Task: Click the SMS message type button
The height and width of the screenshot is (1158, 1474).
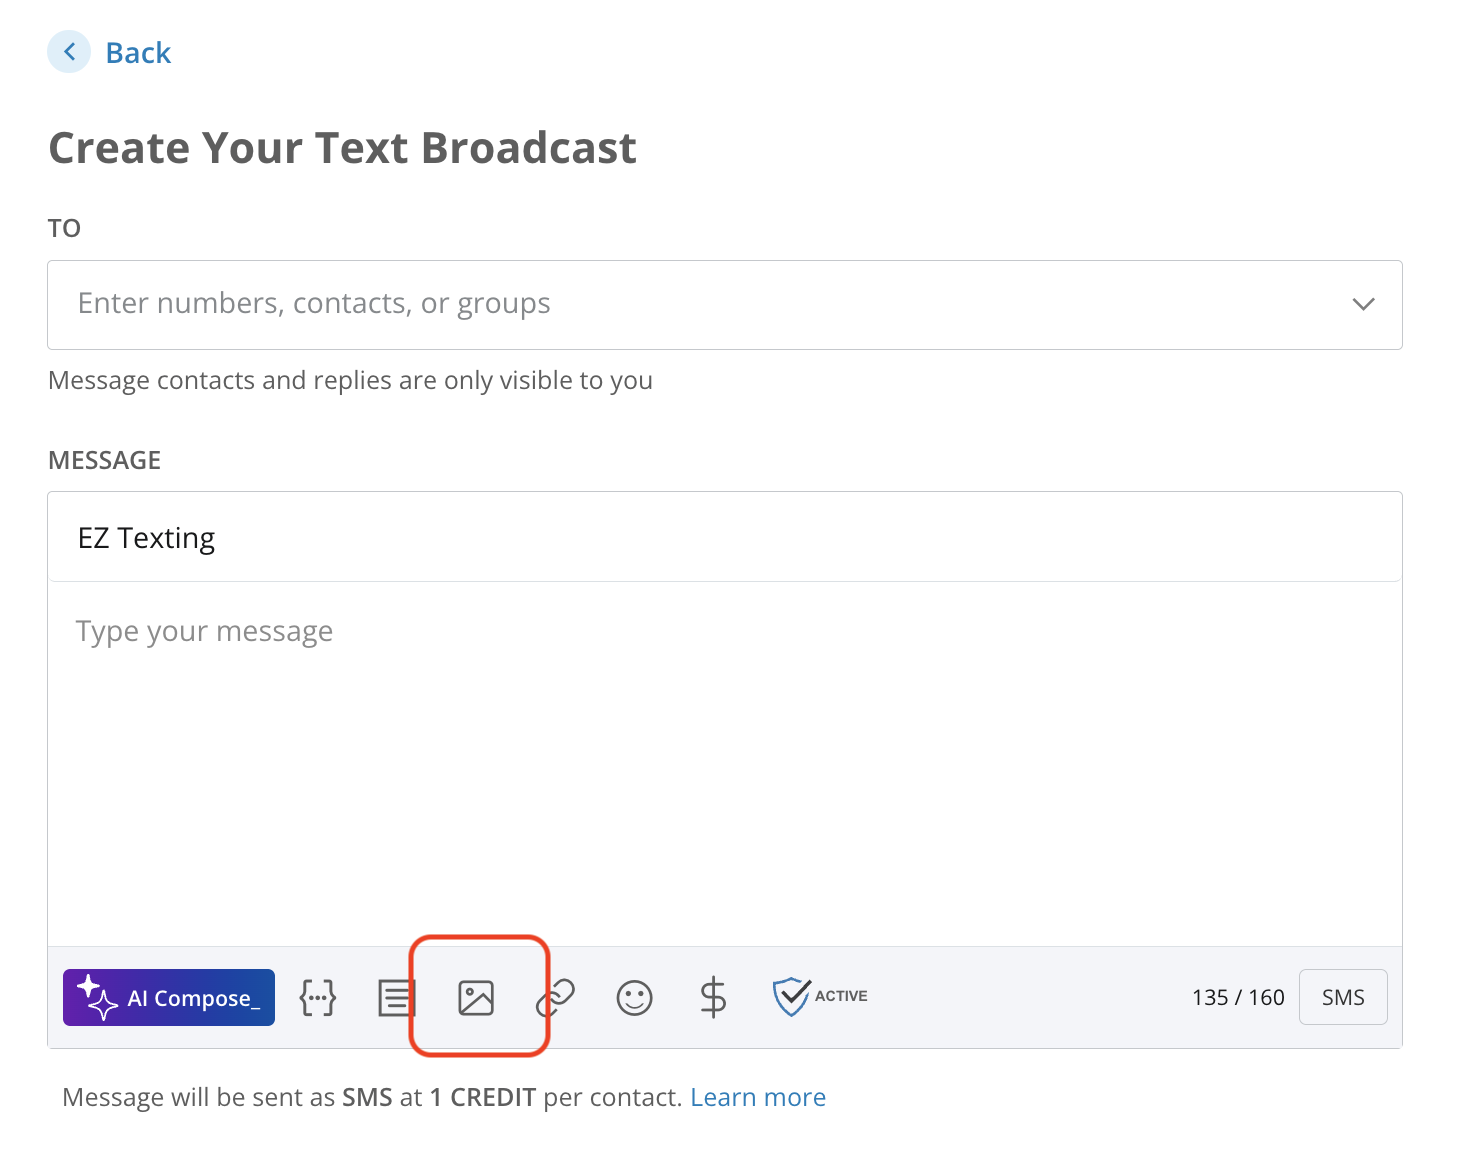Action: coord(1343,997)
